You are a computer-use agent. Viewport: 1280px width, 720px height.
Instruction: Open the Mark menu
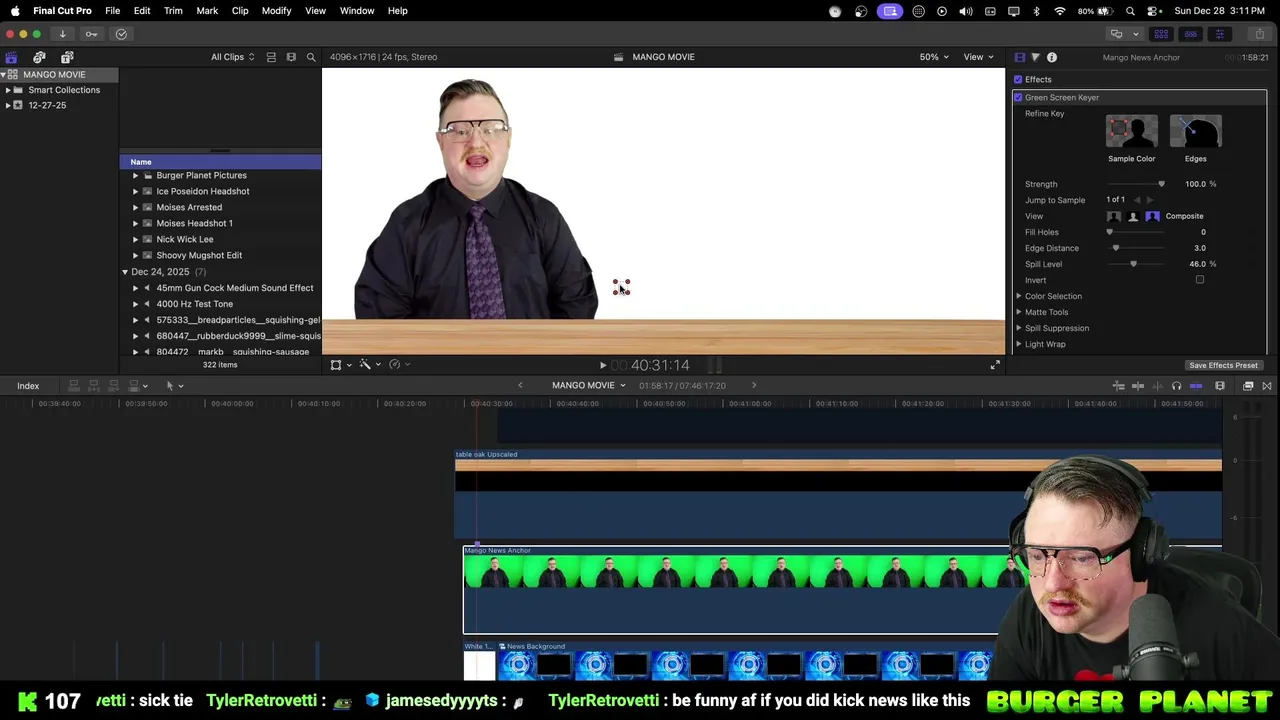(x=207, y=11)
